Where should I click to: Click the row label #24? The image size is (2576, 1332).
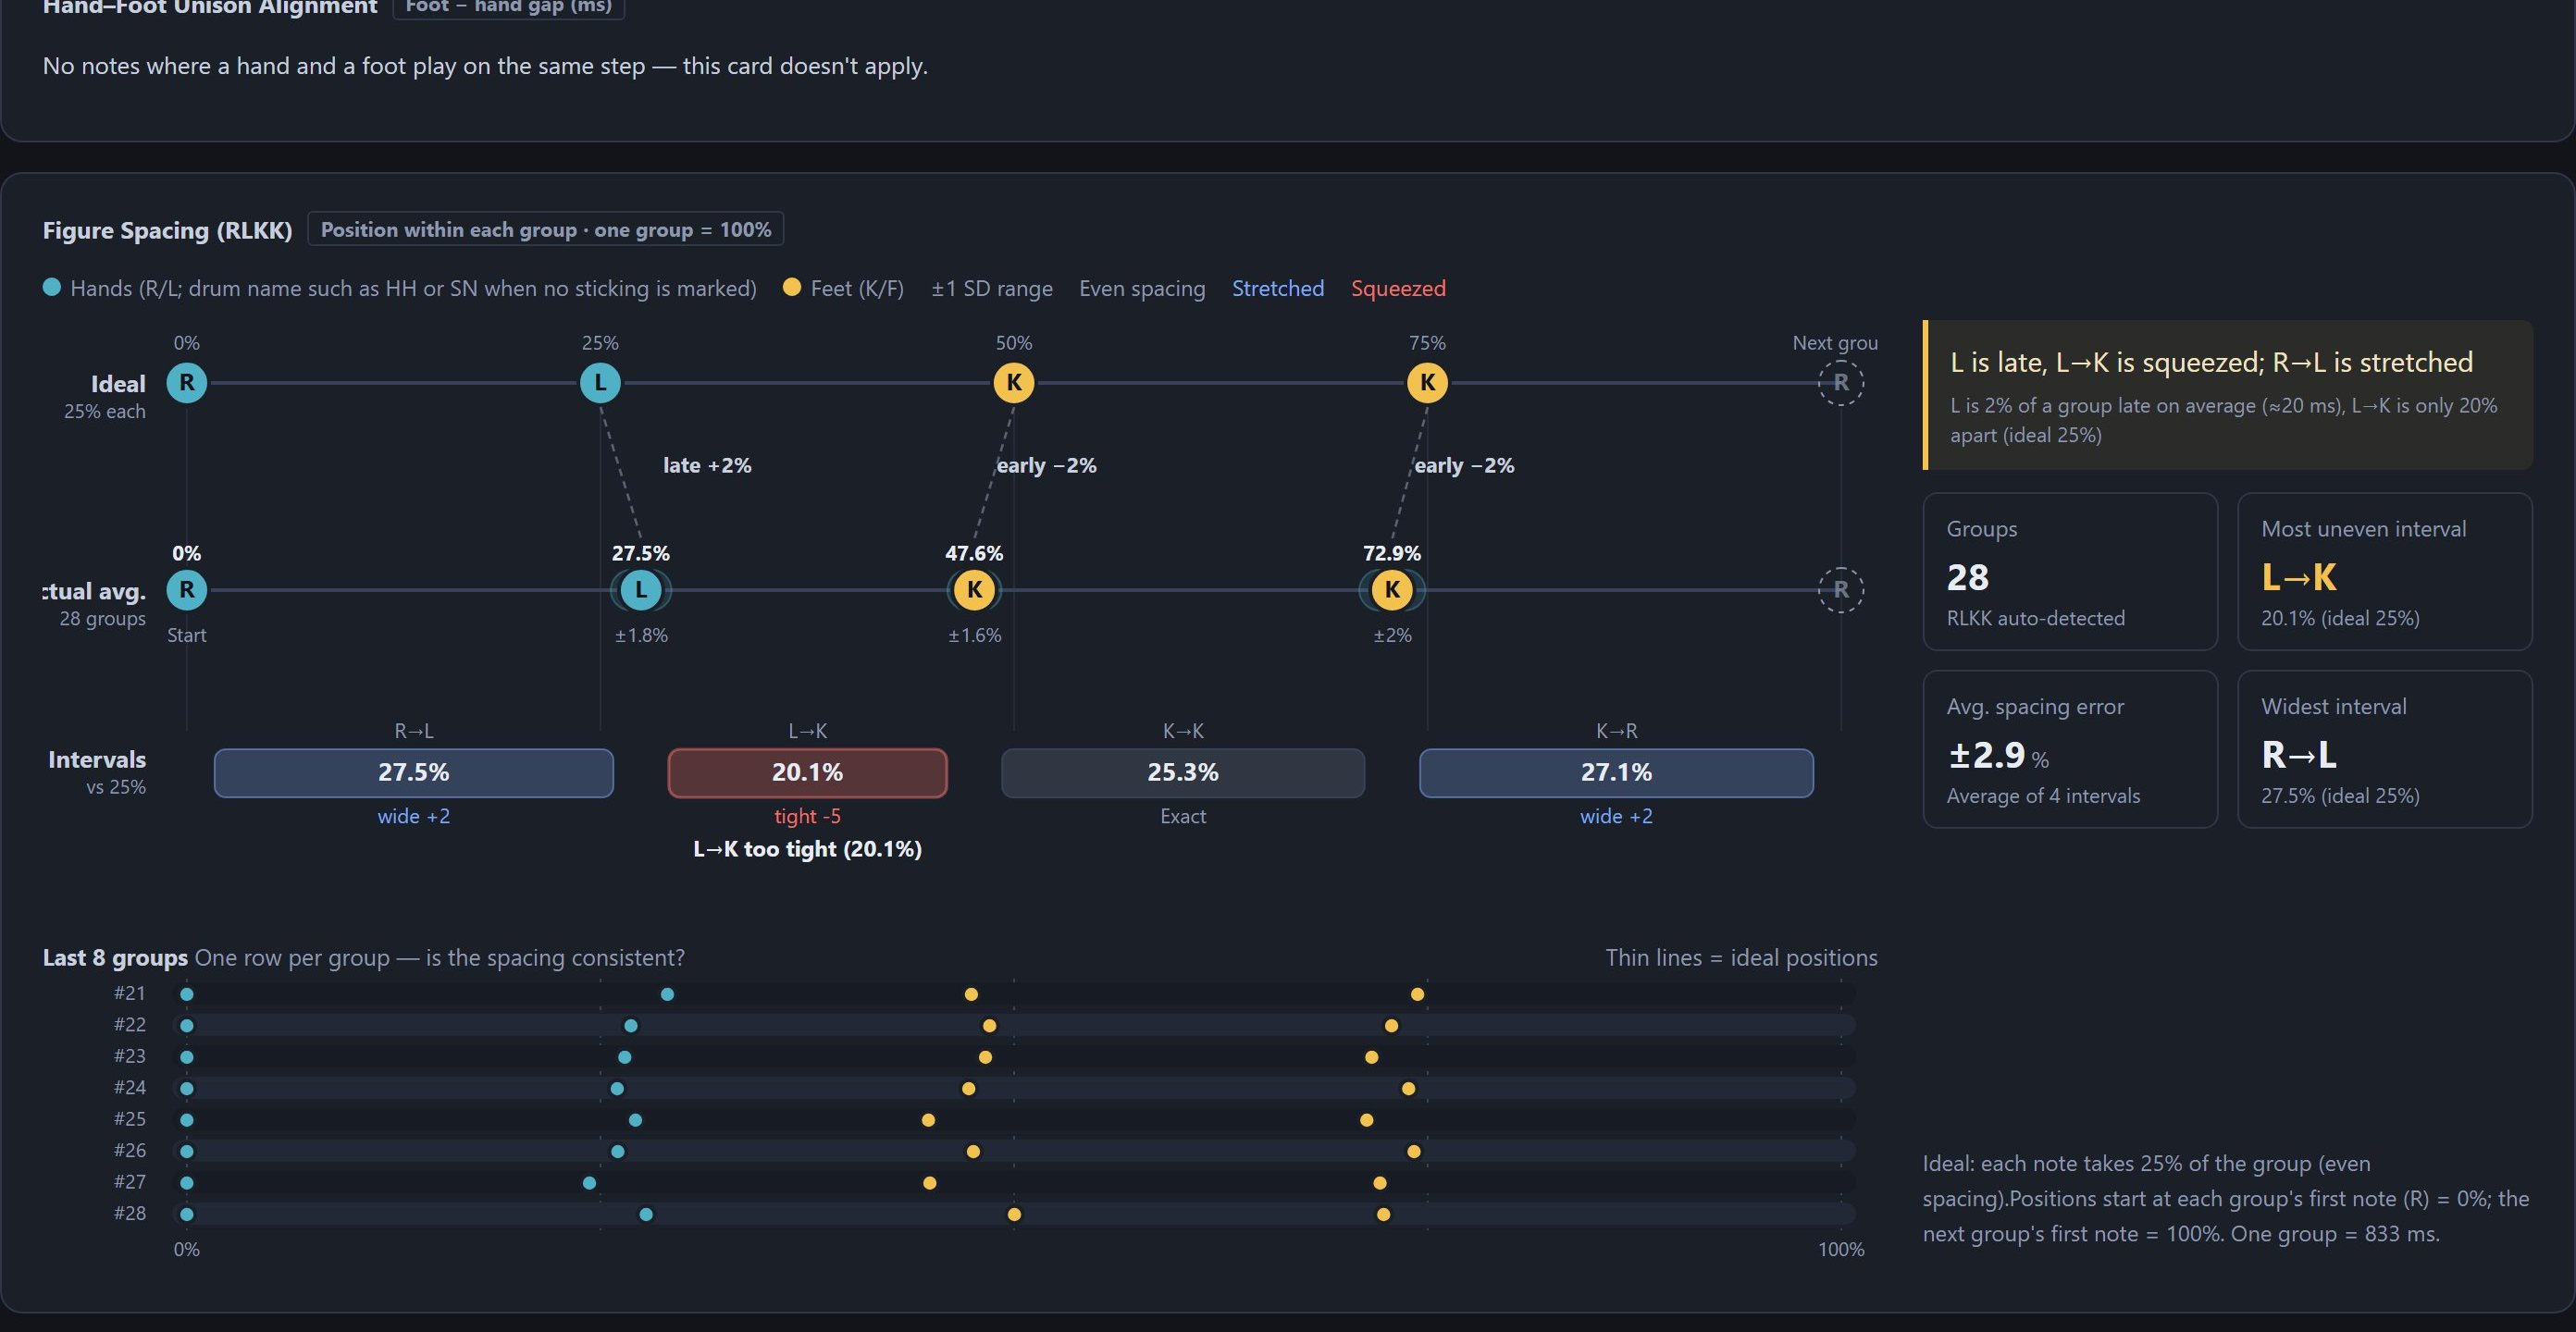click(x=130, y=1087)
